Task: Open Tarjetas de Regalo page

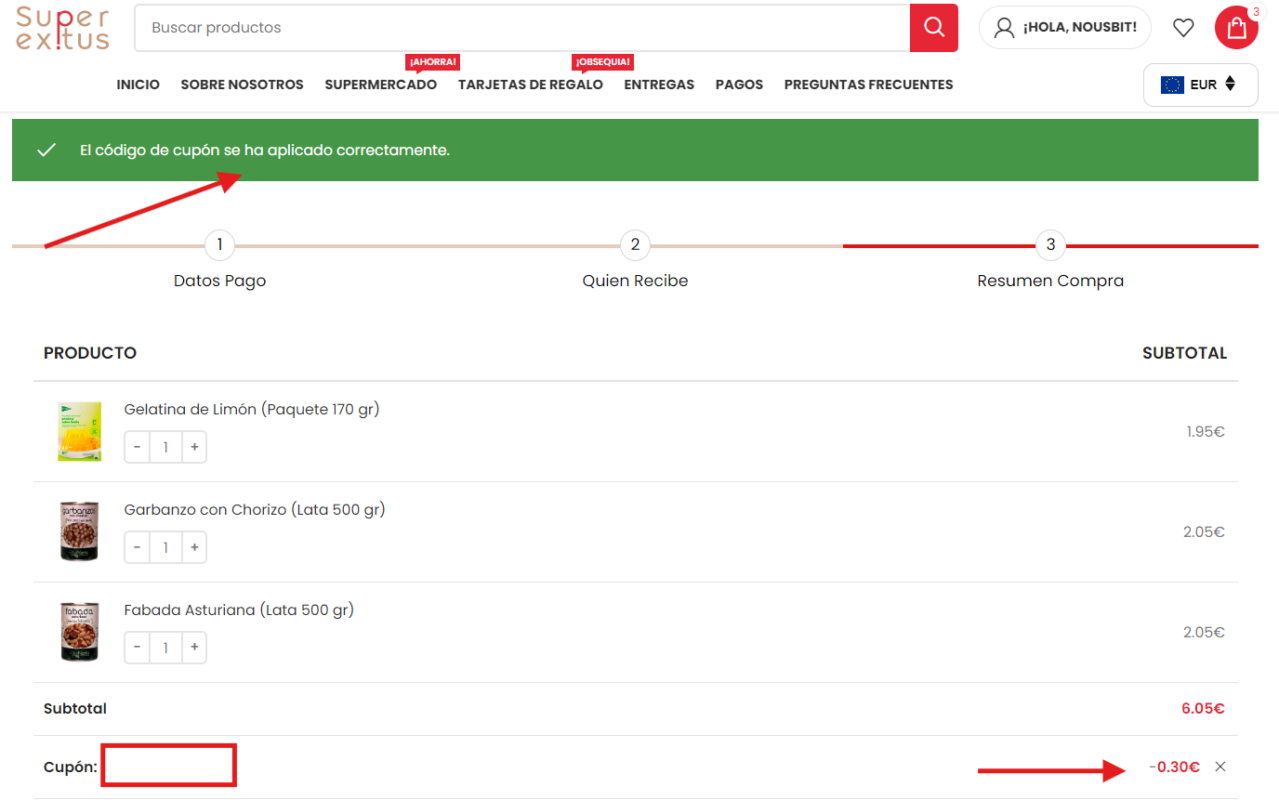Action: click(530, 85)
